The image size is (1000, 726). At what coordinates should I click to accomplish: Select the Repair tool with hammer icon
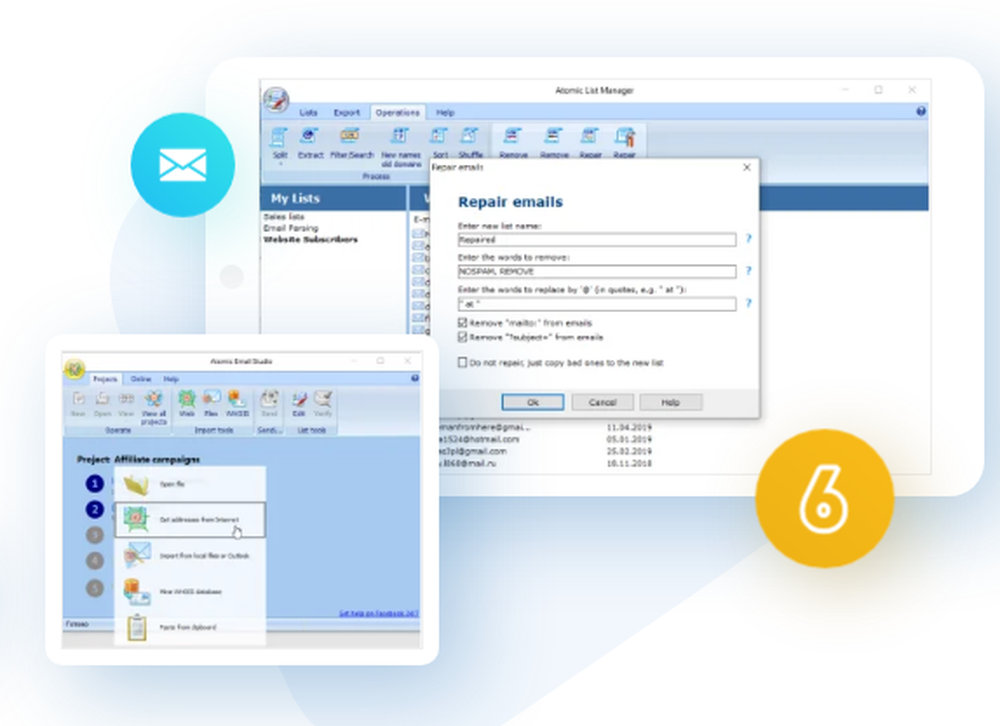click(624, 143)
